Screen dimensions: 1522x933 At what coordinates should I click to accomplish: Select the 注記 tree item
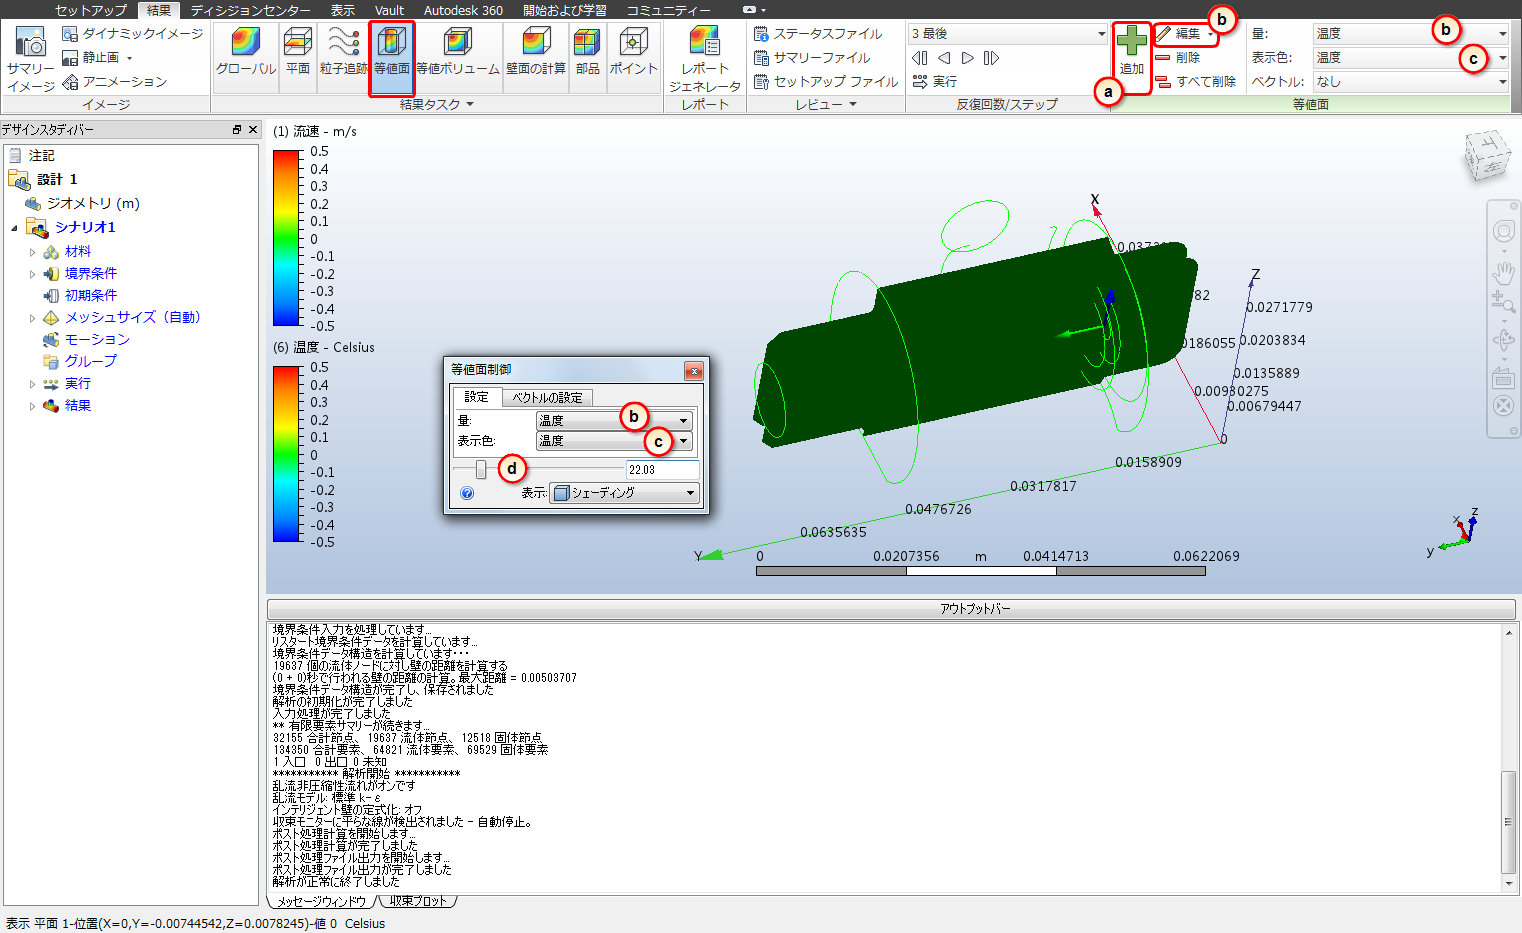pos(41,156)
